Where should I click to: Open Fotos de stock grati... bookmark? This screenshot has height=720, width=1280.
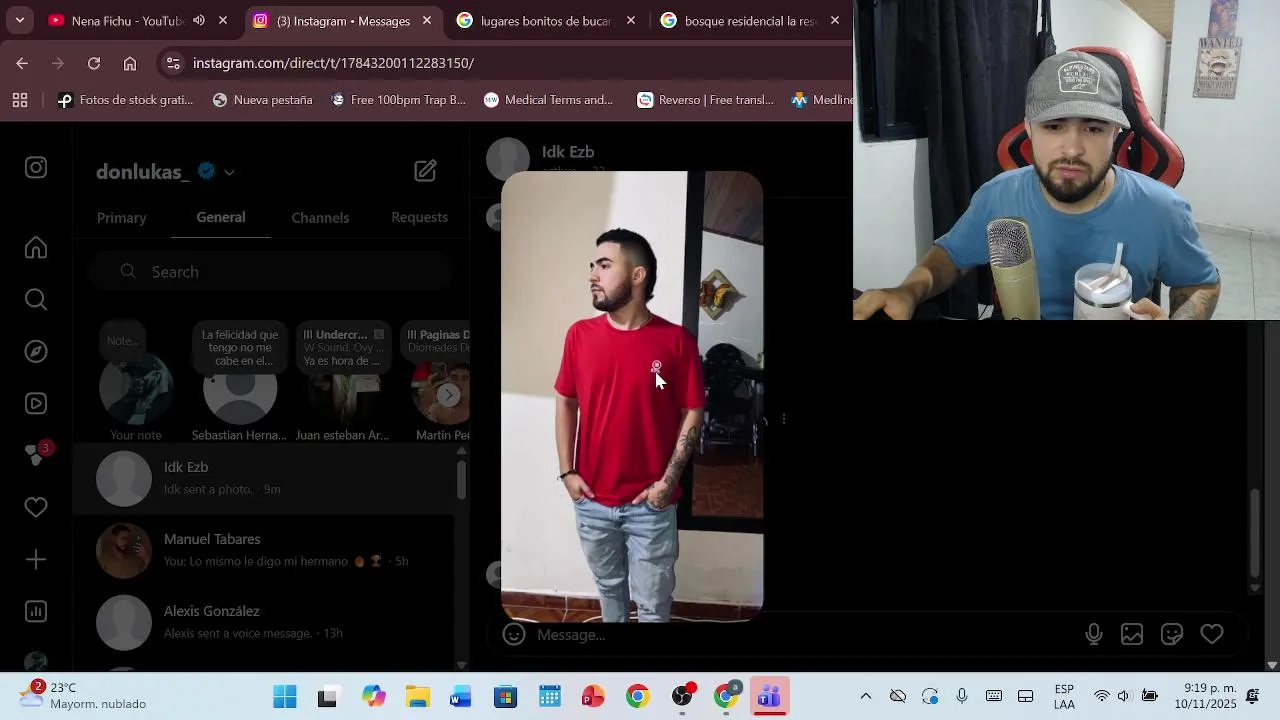point(125,100)
